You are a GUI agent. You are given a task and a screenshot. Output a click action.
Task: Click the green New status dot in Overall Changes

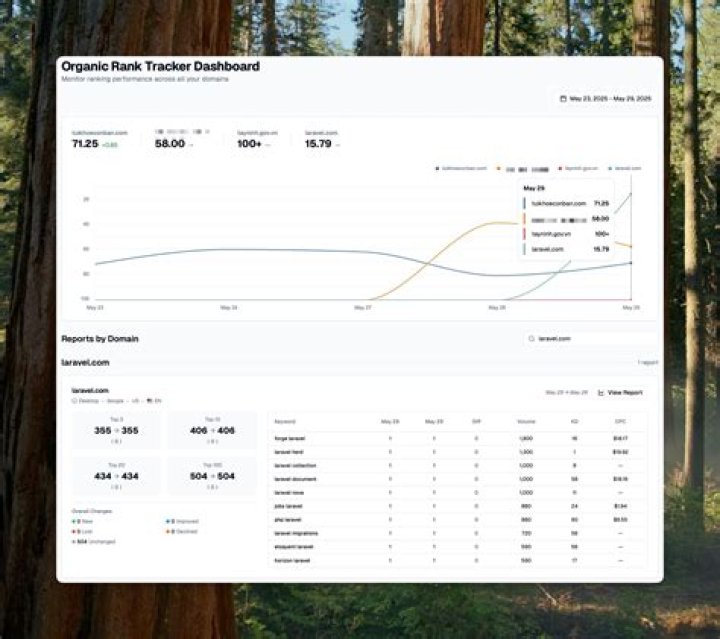(x=73, y=521)
